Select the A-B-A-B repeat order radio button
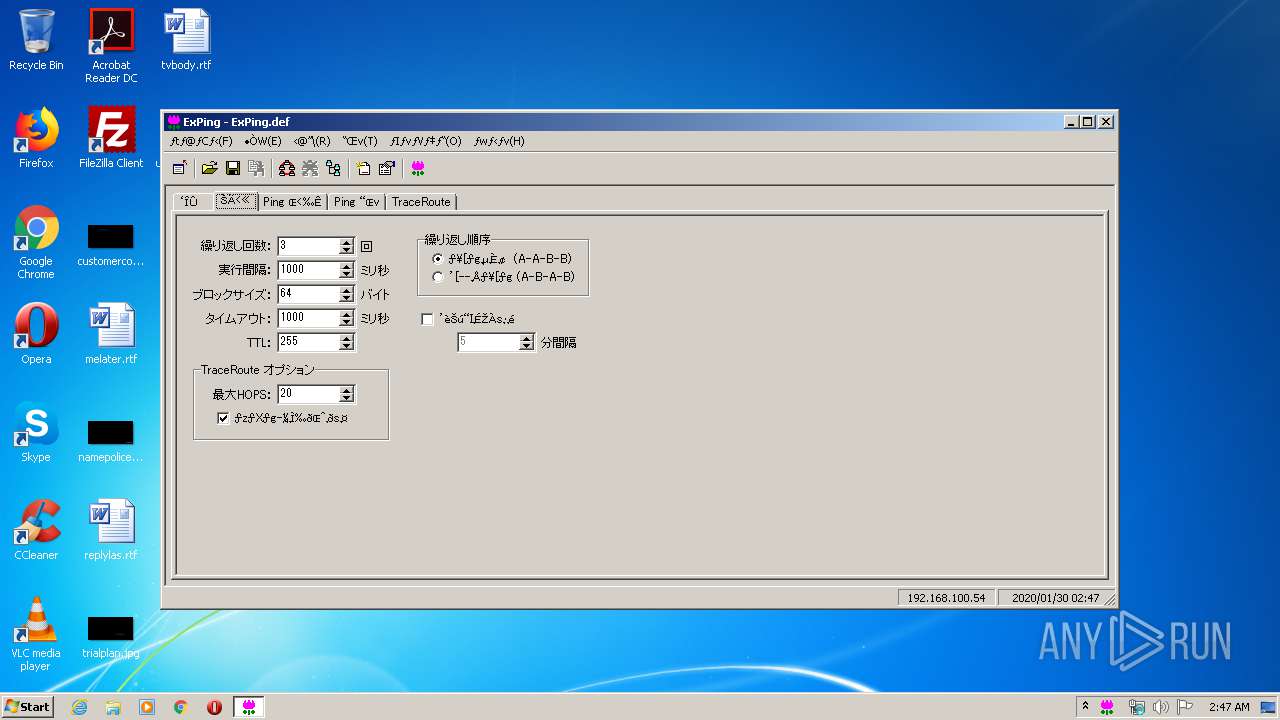The width and height of the screenshot is (1280, 720). pyautogui.click(x=438, y=276)
